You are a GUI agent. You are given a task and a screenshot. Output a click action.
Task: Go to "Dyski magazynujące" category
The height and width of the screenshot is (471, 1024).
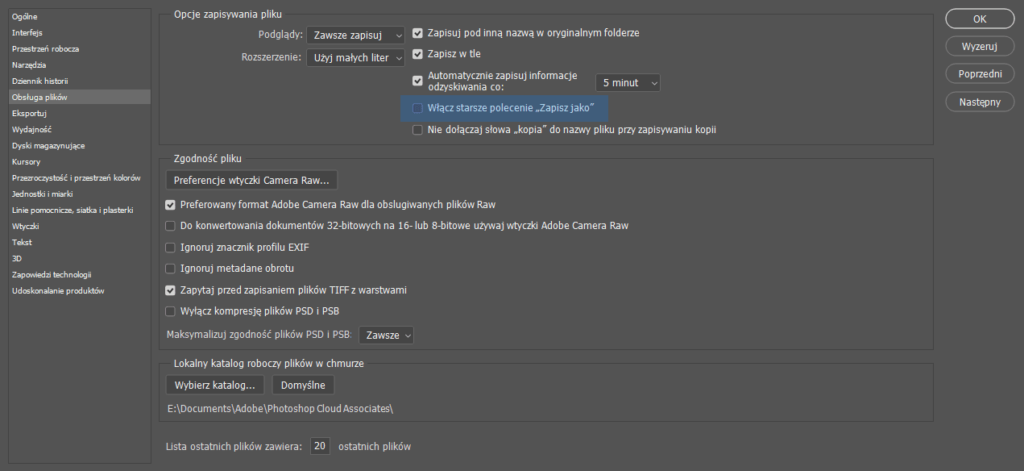48,145
